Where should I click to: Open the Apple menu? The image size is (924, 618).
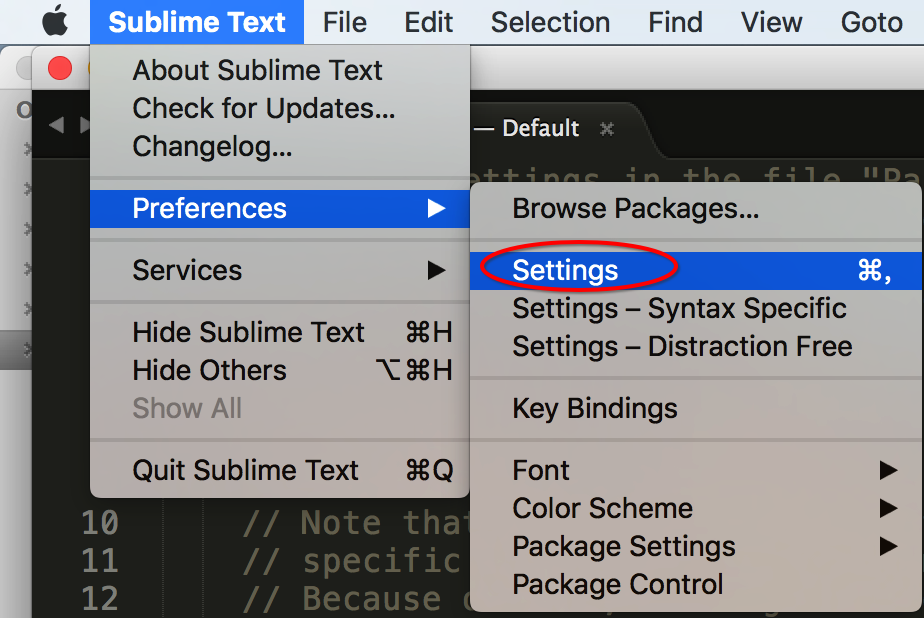(54, 21)
